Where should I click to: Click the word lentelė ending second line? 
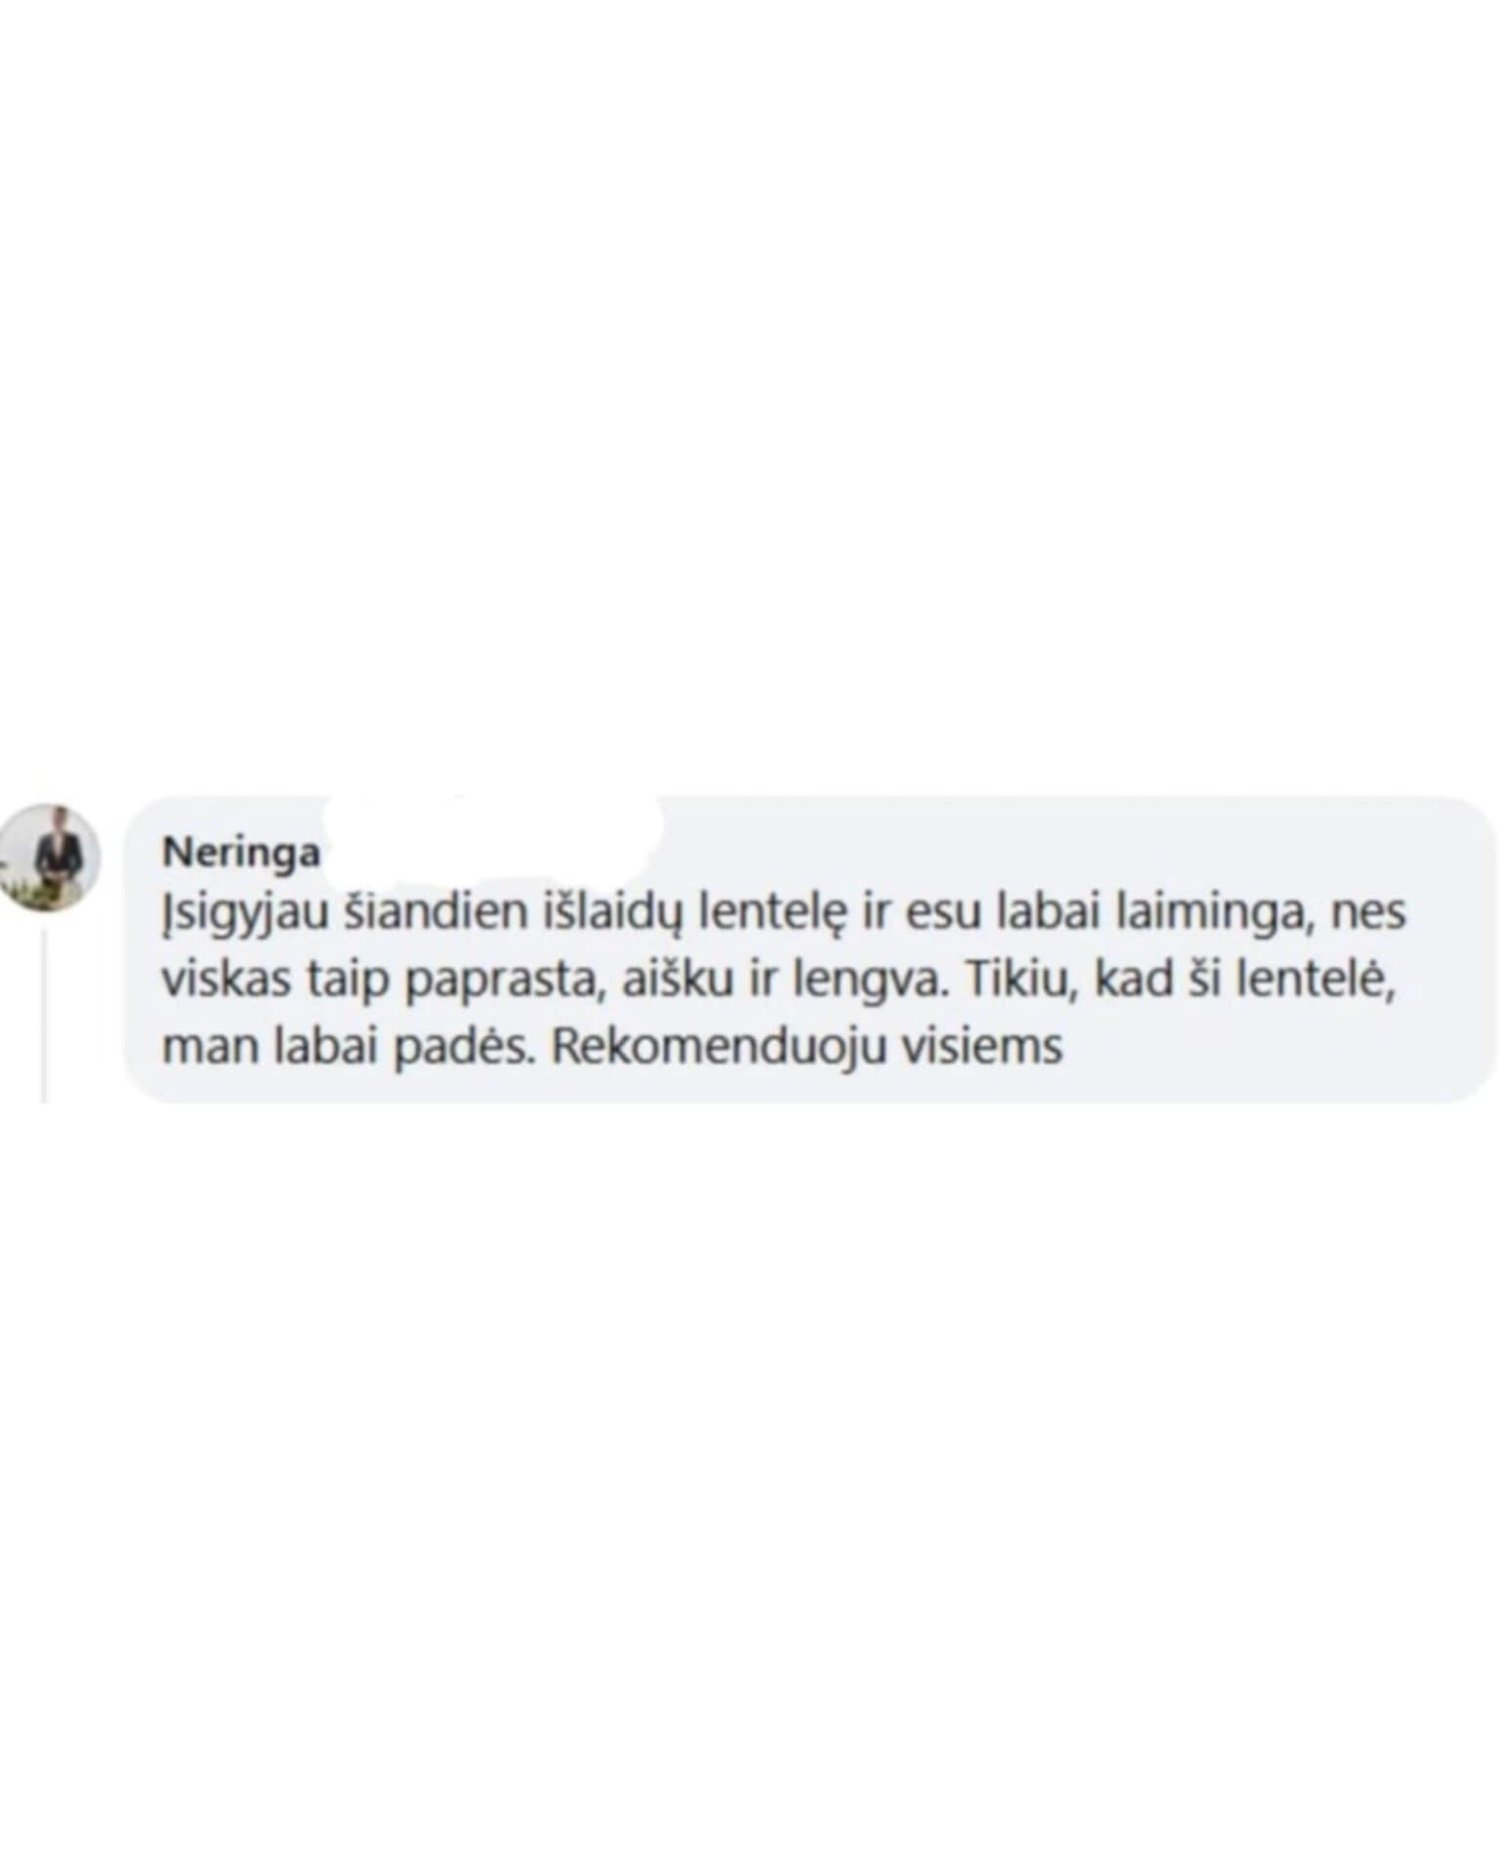[1315, 980]
